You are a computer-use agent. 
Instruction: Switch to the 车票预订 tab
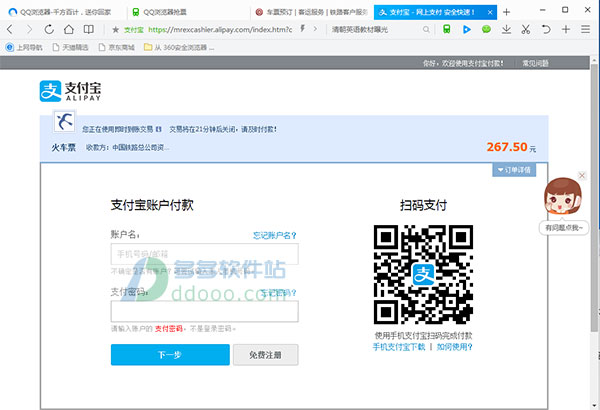click(312, 12)
